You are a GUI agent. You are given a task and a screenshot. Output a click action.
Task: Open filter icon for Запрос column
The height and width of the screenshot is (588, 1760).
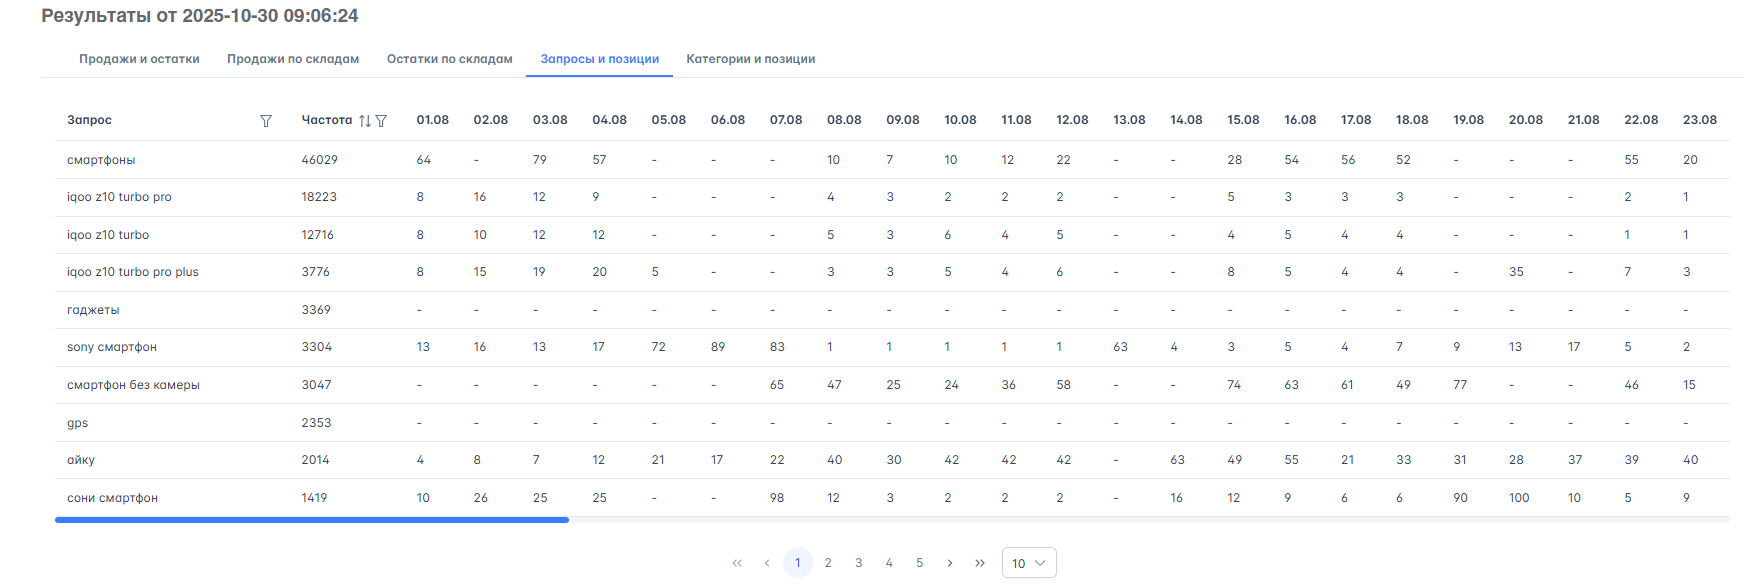[266, 121]
